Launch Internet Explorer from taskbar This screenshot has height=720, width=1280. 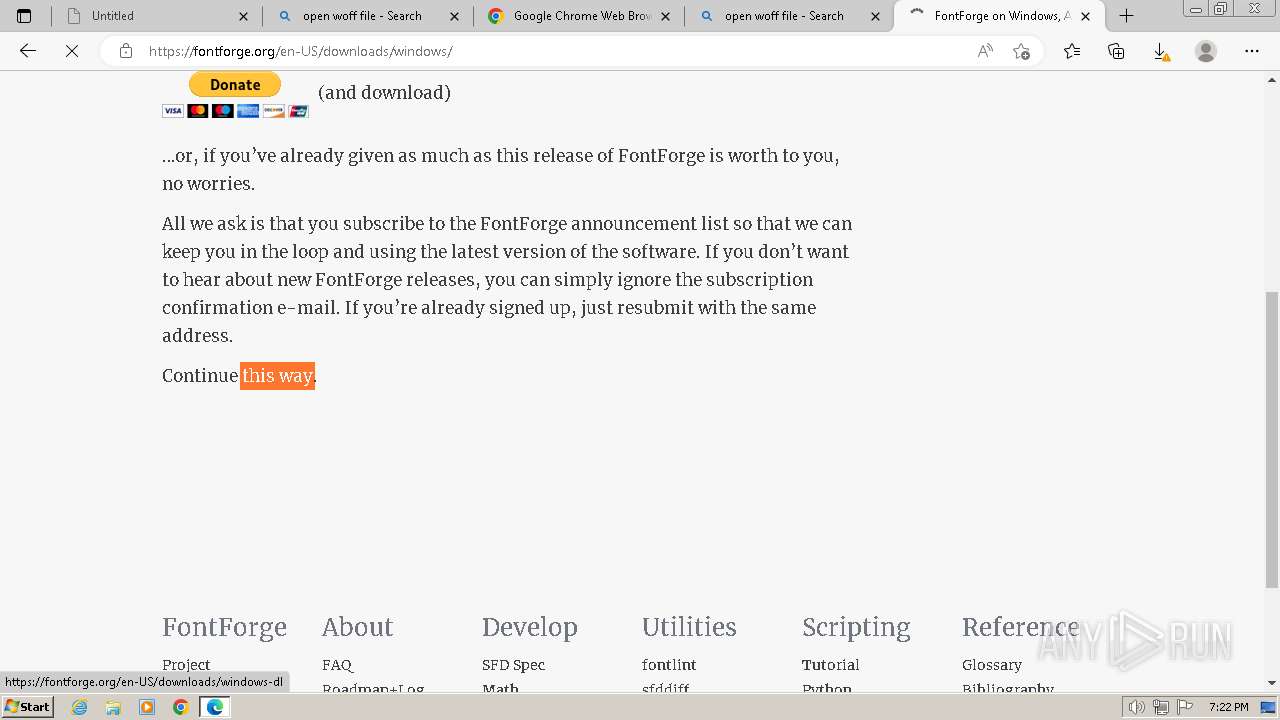79,707
